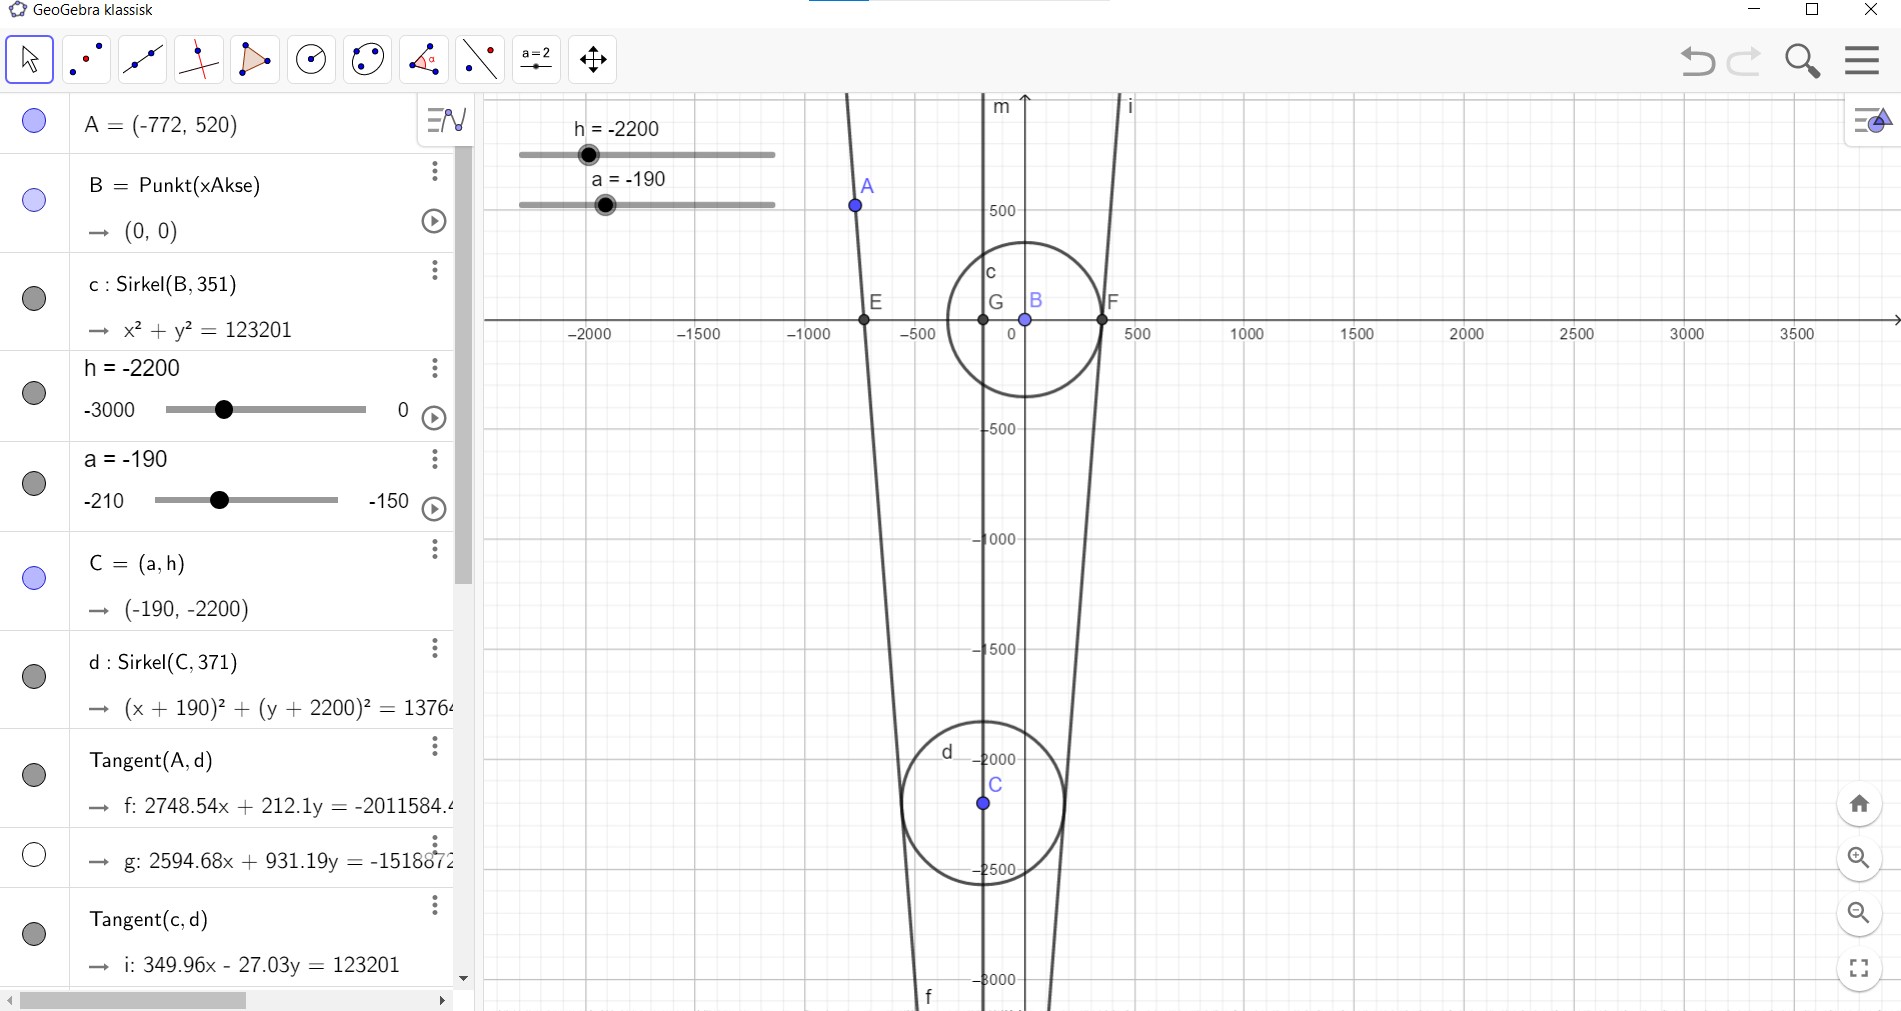Toggle visibility of point B
This screenshot has width=1901, height=1011.
(x=34, y=200)
